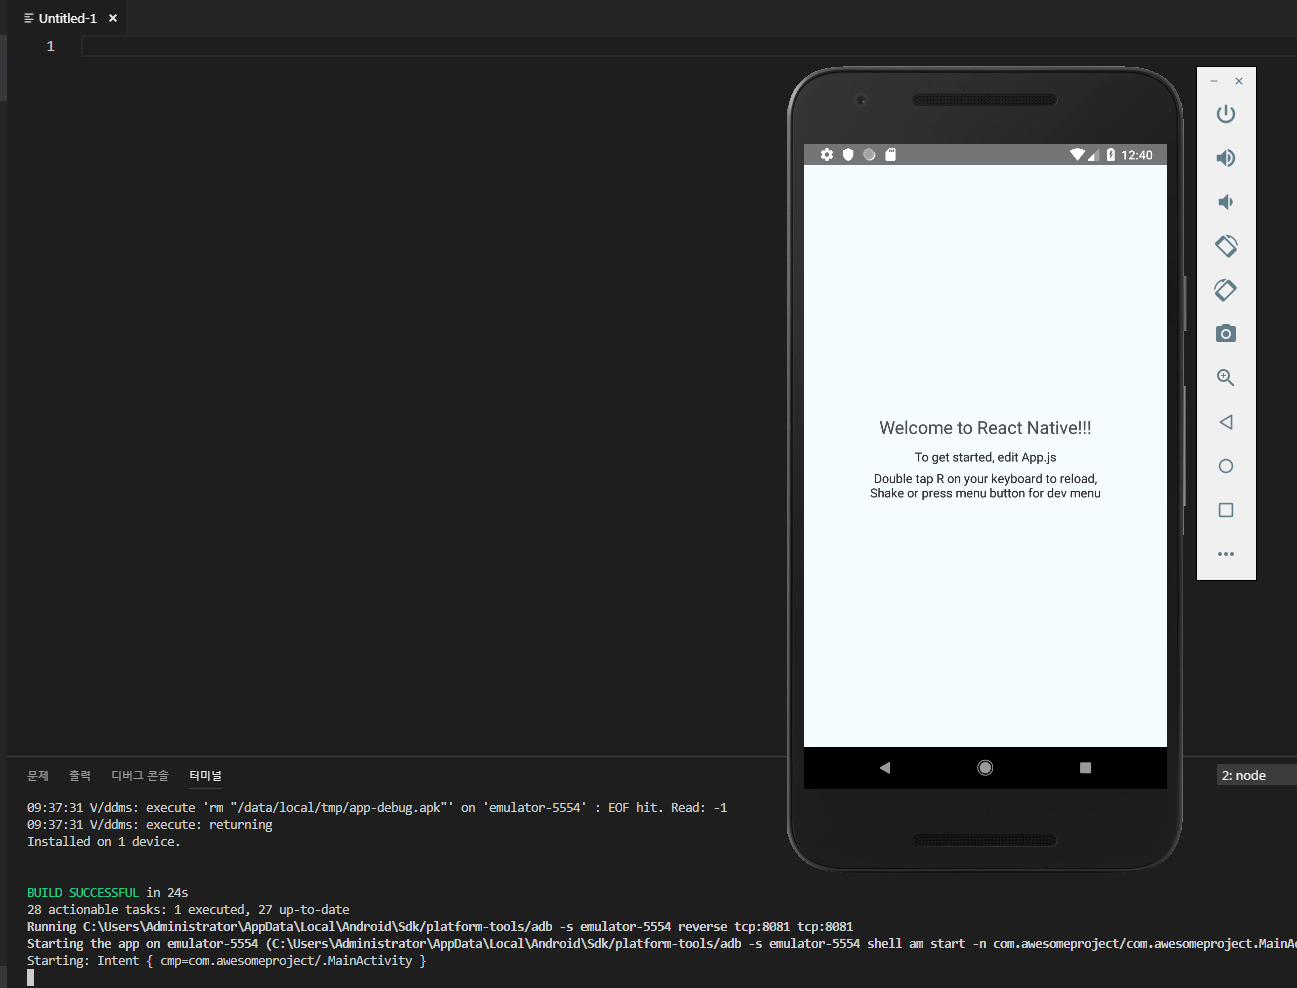Tap the 12:40 clock in the phone status bar
This screenshot has height=988, width=1297.
pos(1137,155)
